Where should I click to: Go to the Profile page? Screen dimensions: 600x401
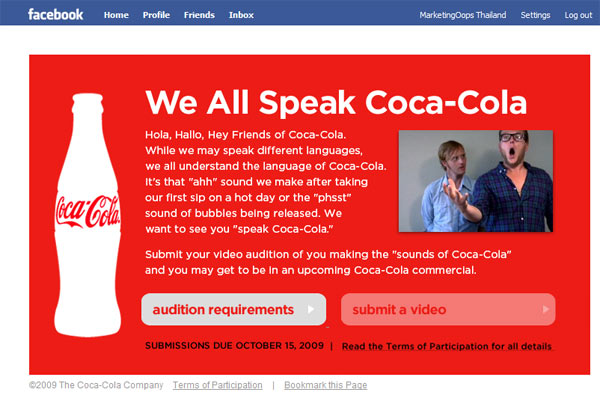click(156, 15)
